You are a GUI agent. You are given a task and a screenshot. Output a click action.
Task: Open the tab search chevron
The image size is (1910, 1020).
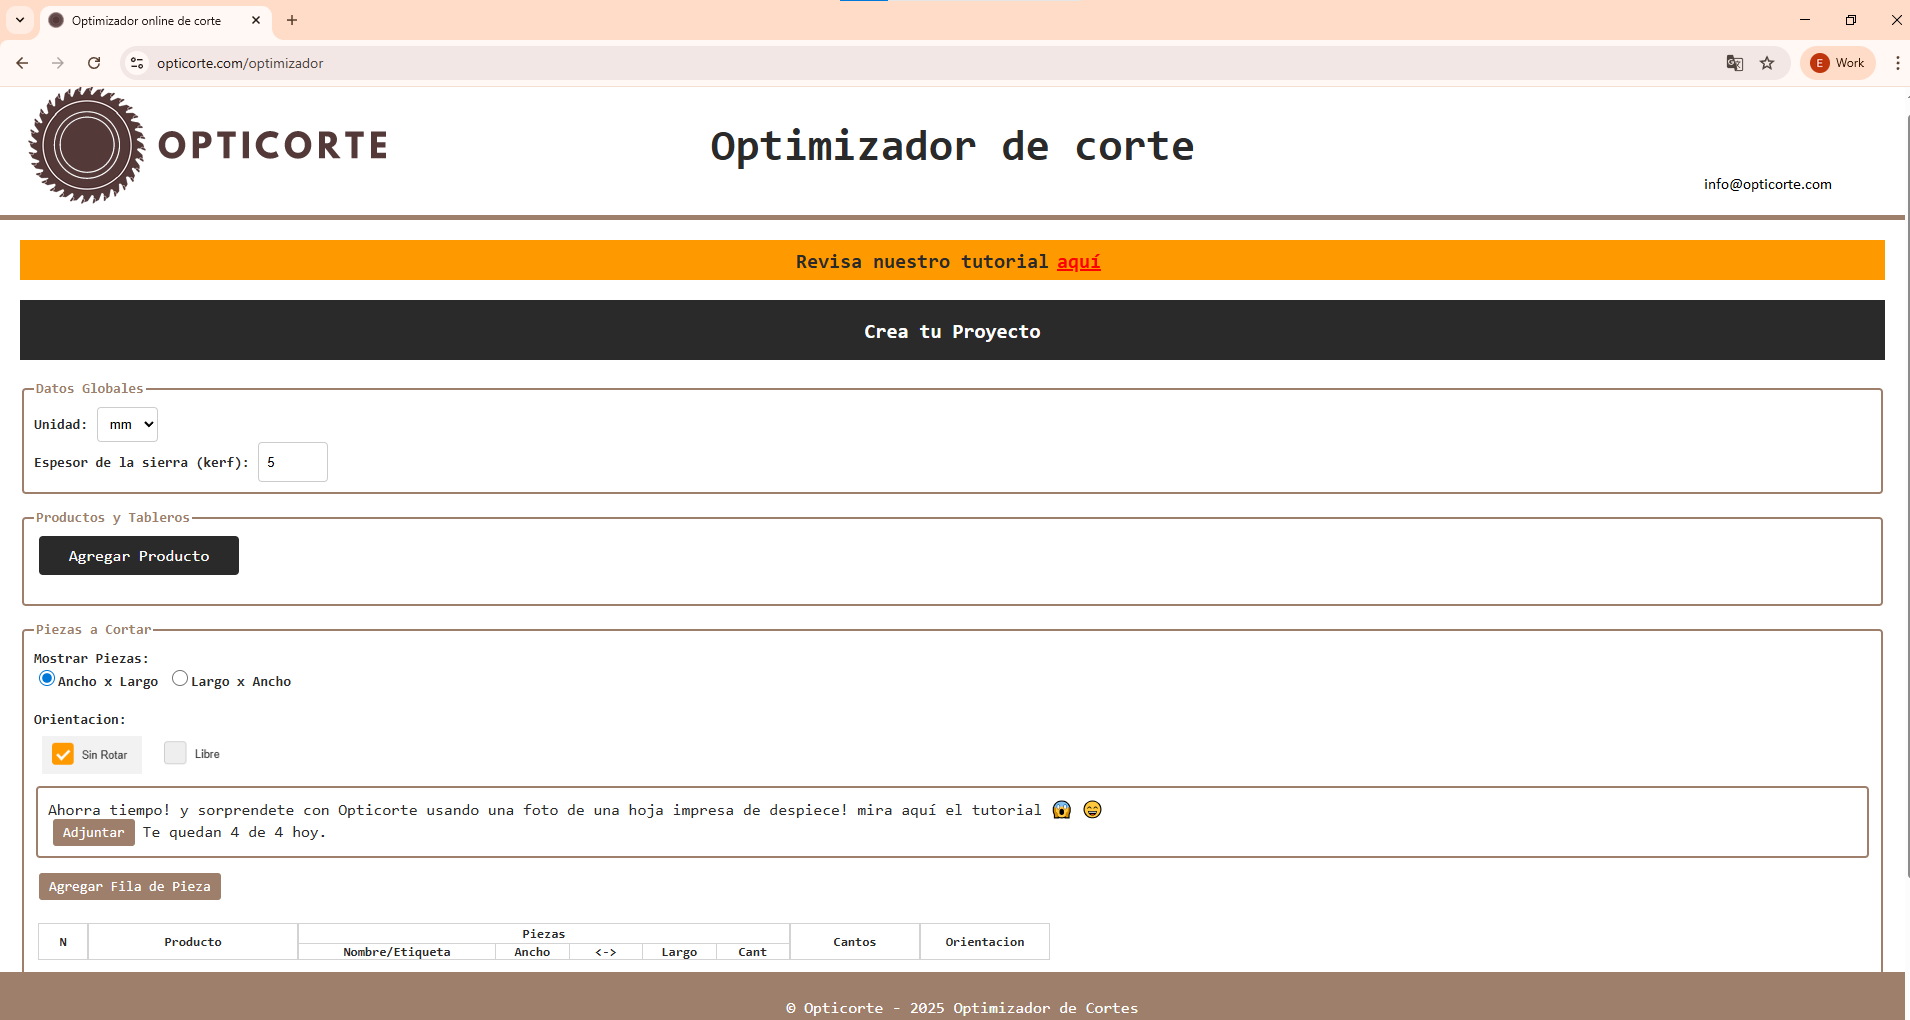tap(19, 20)
